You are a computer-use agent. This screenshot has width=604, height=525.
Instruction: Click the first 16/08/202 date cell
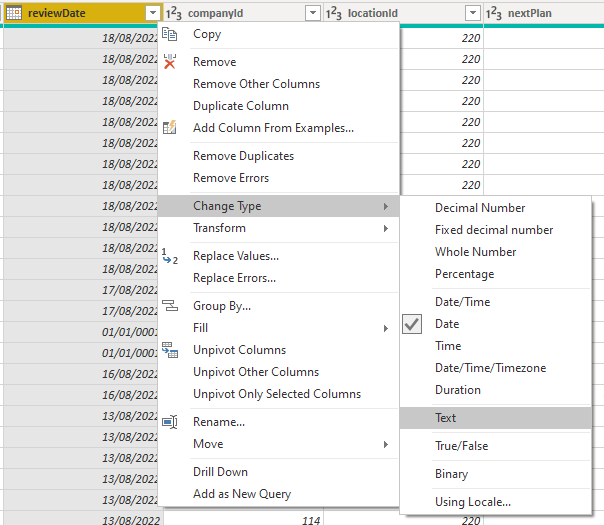pos(81,374)
